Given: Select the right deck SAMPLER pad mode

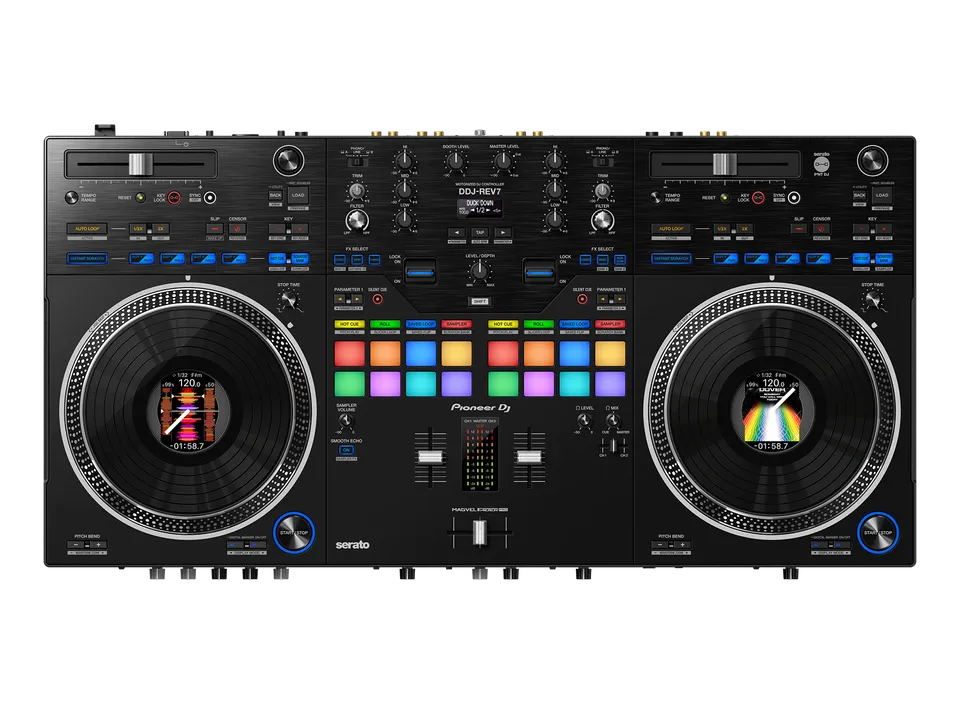Looking at the screenshot, I should 610,324.
